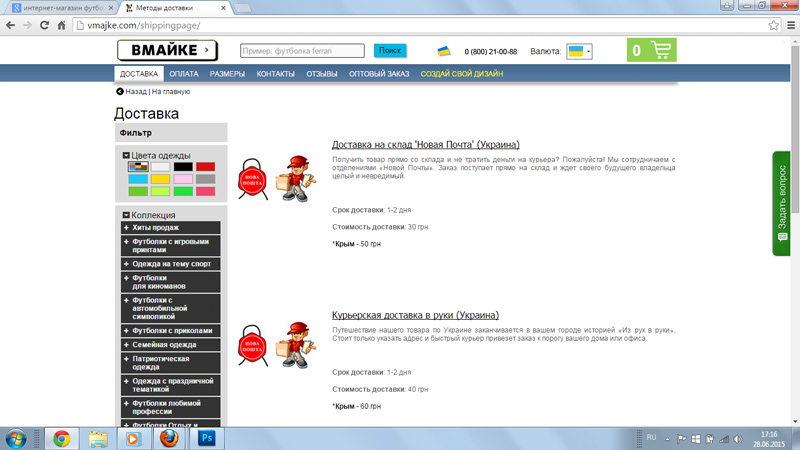Collapse the Цвета одежды filter section
800x450 pixels.
(x=126, y=155)
